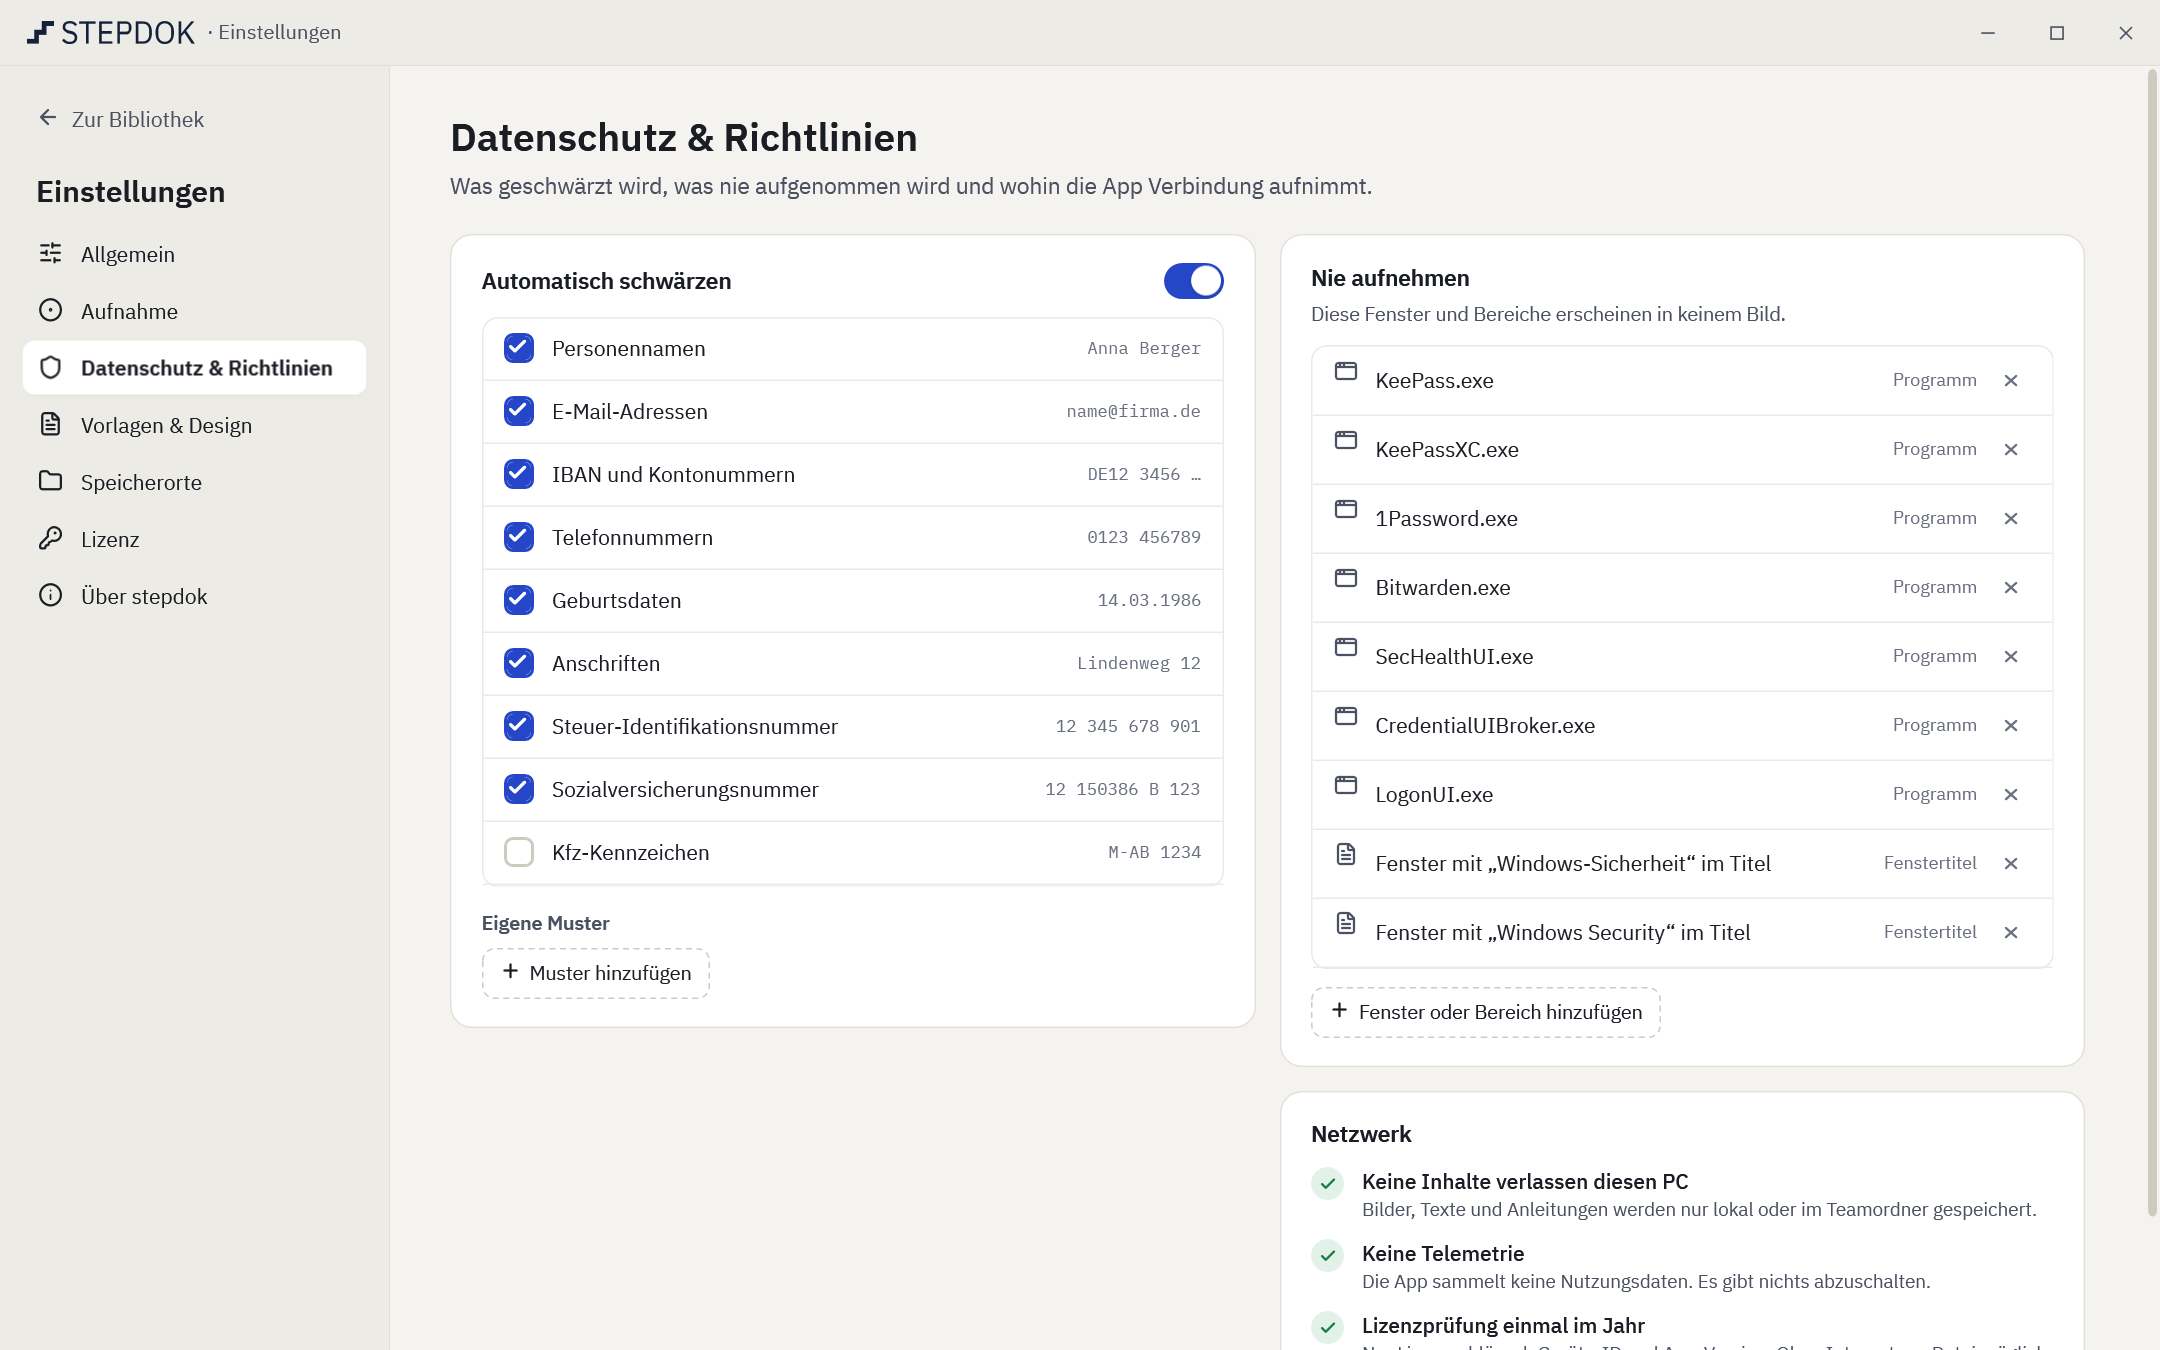Uncheck IBAN und Kontonummern checkbox
Image resolution: width=2160 pixels, height=1350 pixels.
click(519, 474)
